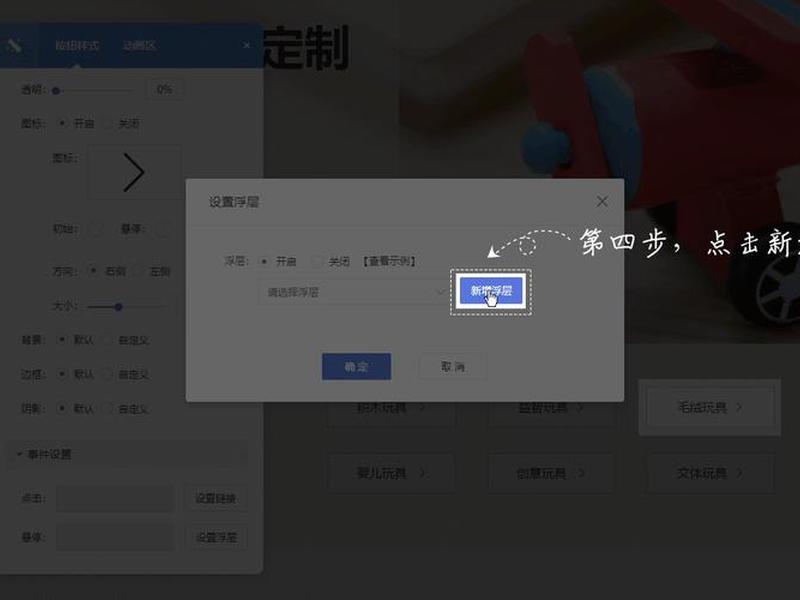This screenshot has width=800, height=600.
Task: Cancel the 设置浮层 dialog with 取消
Action: pyautogui.click(x=453, y=366)
